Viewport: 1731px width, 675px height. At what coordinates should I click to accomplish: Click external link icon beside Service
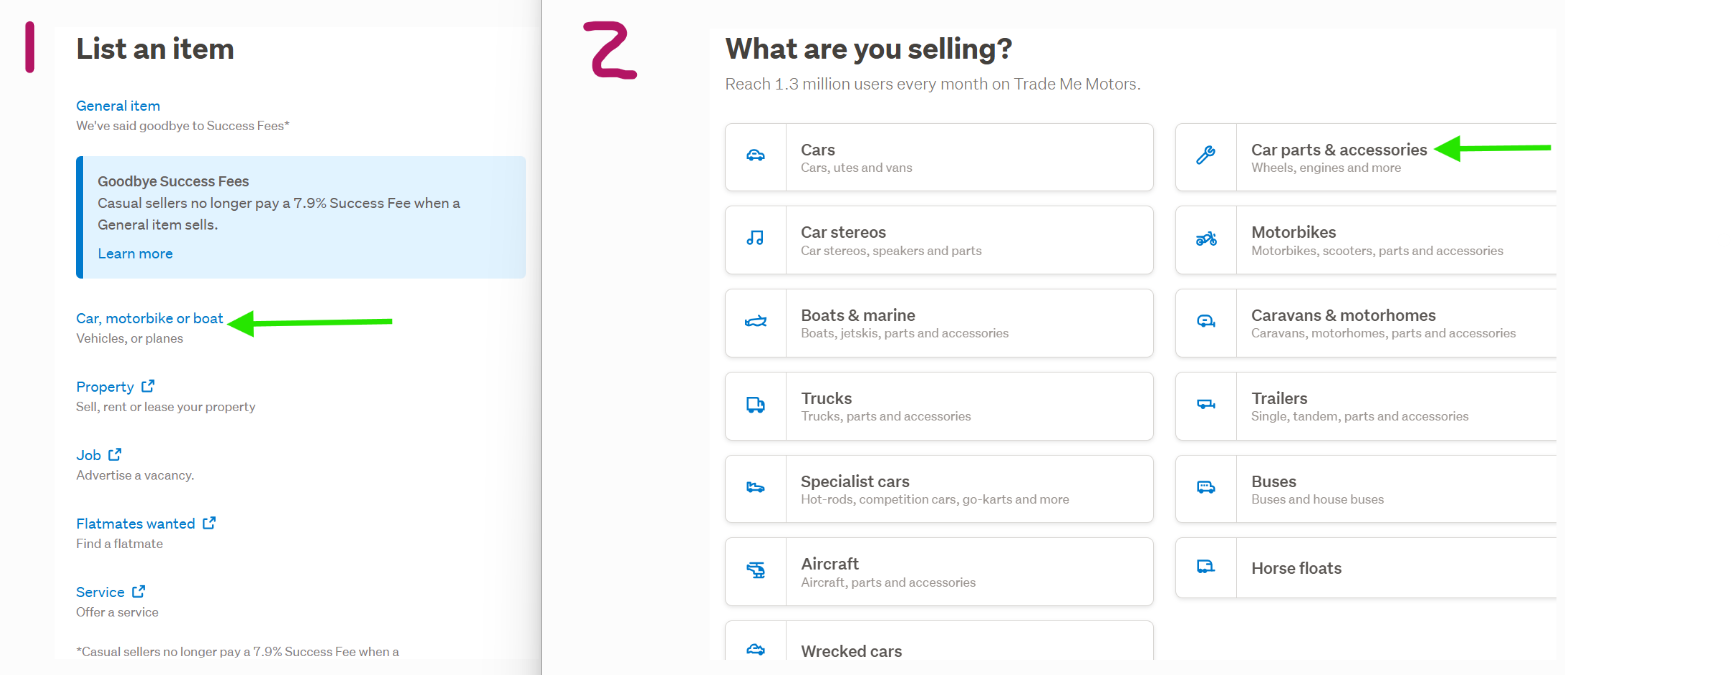point(139,591)
